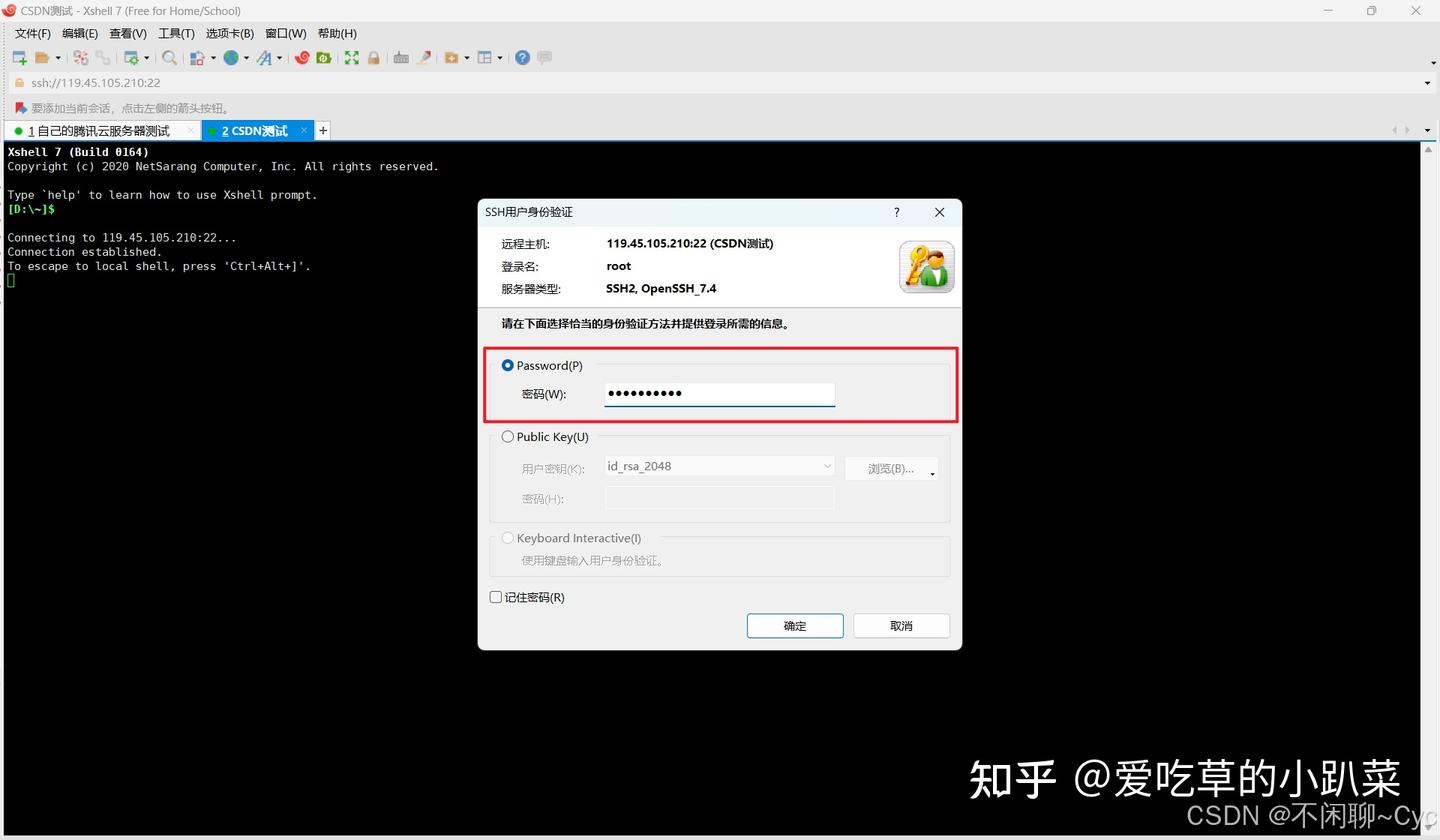Click inside the password input field
The width and height of the screenshot is (1440, 840).
(x=719, y=393)
